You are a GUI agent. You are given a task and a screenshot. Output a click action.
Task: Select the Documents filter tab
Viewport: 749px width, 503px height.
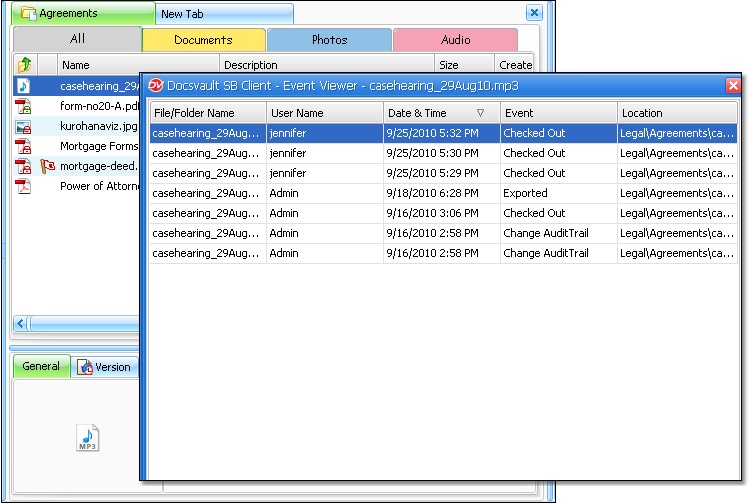203,40
